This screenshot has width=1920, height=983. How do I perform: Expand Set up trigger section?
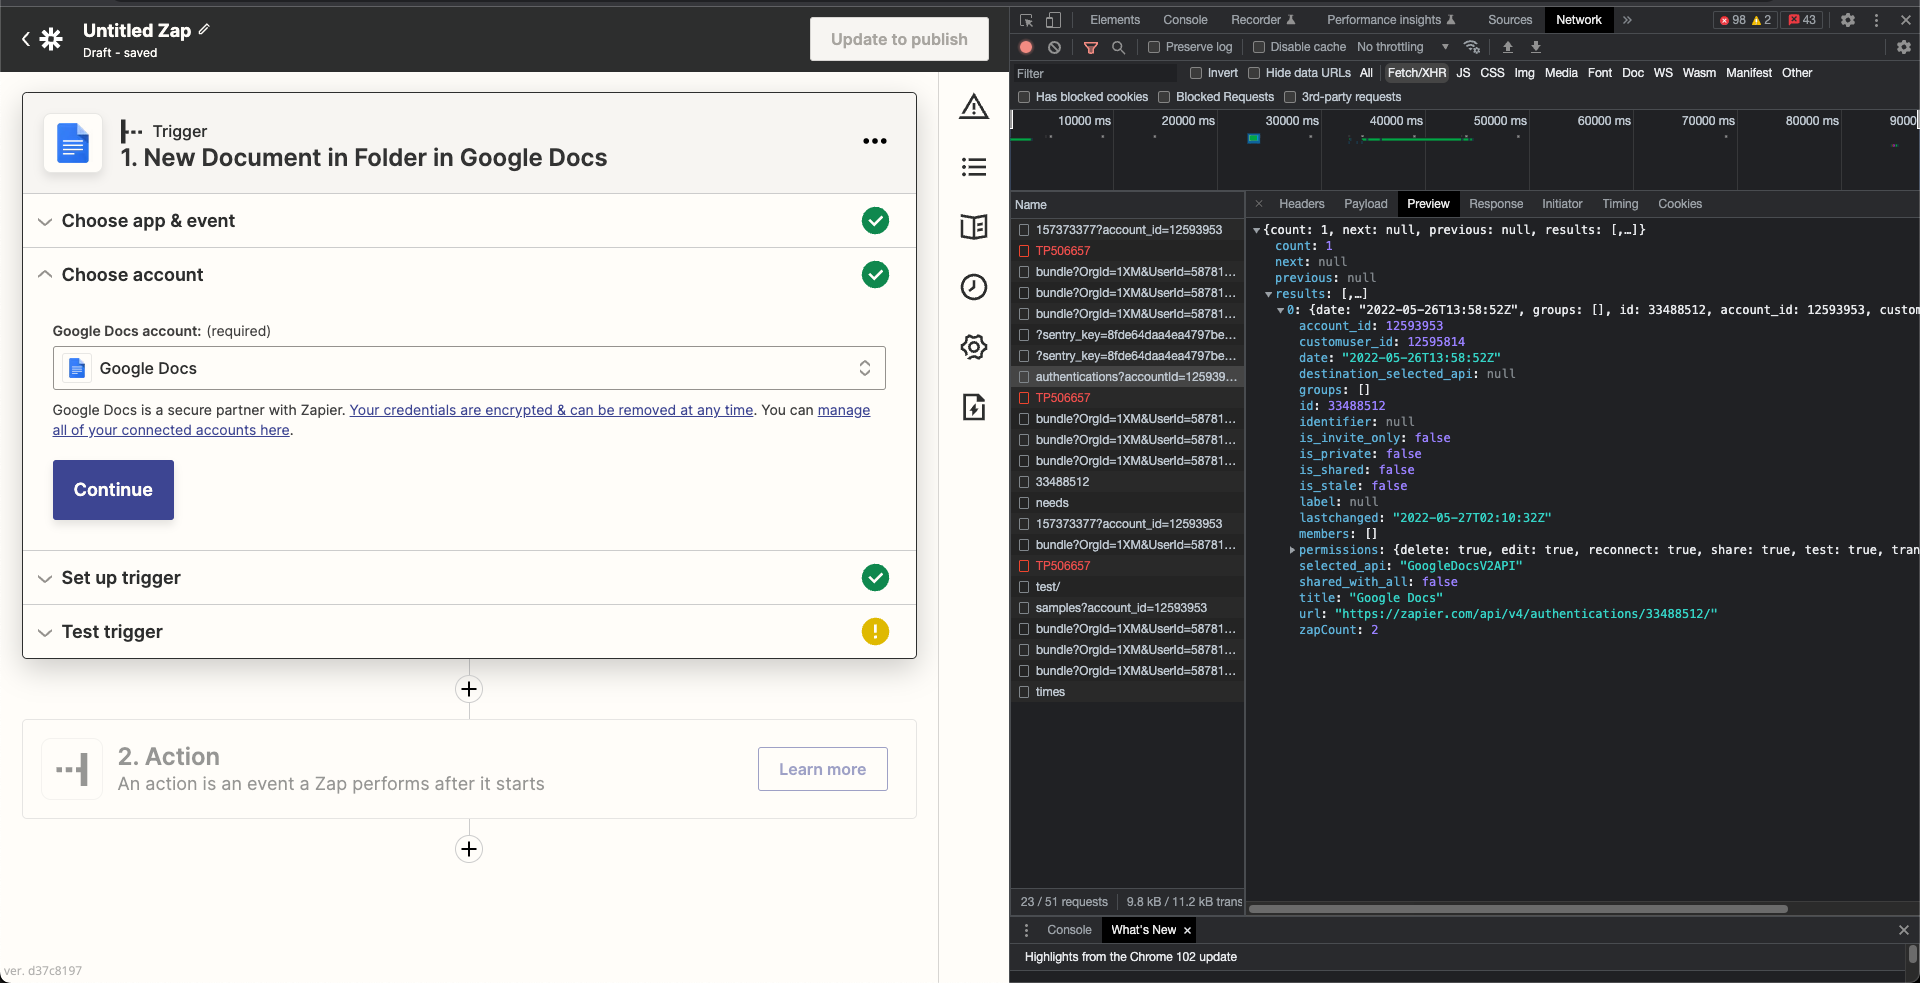pyautogui.click(x=469, y=578)
